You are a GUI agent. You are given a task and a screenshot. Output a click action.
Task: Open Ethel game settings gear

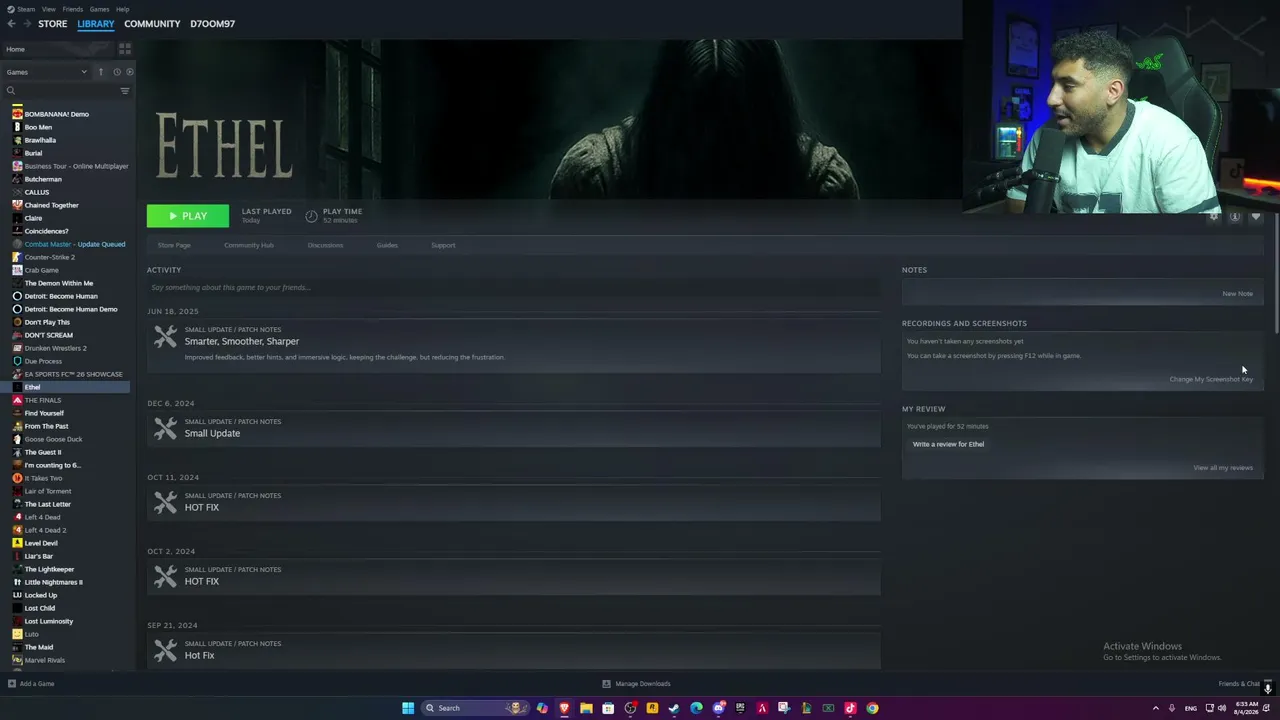[1214, 217]
